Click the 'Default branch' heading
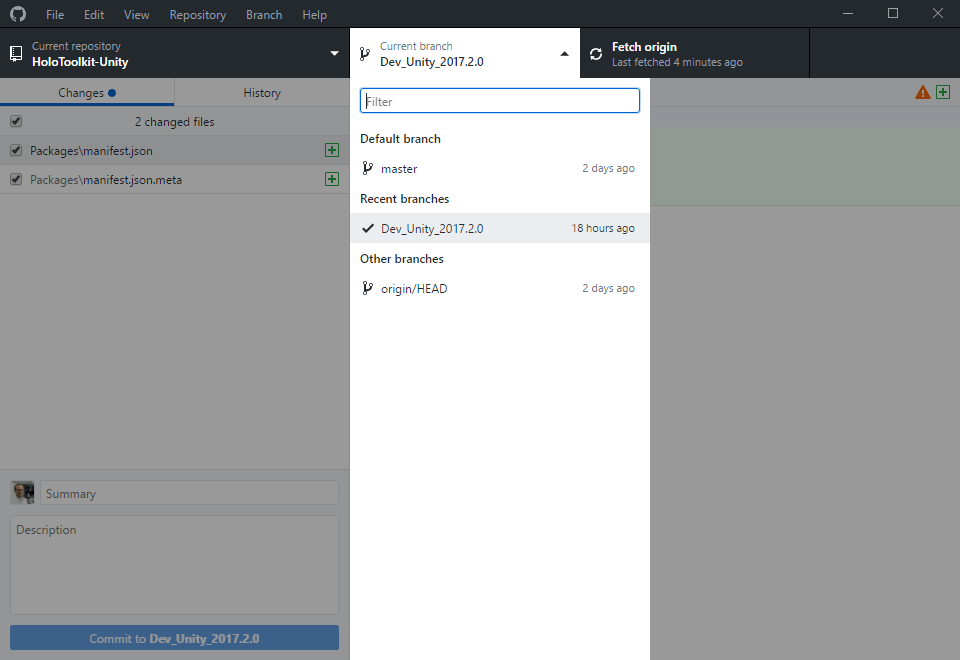 click(400, 139)
